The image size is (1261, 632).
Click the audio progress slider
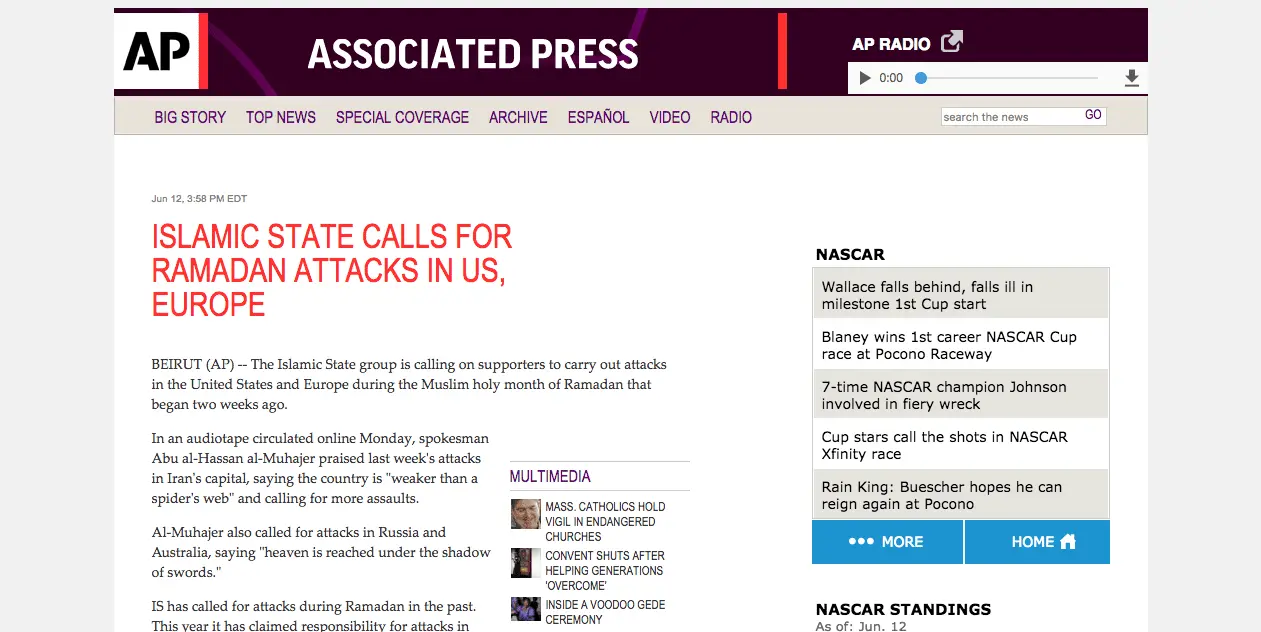1006,77
